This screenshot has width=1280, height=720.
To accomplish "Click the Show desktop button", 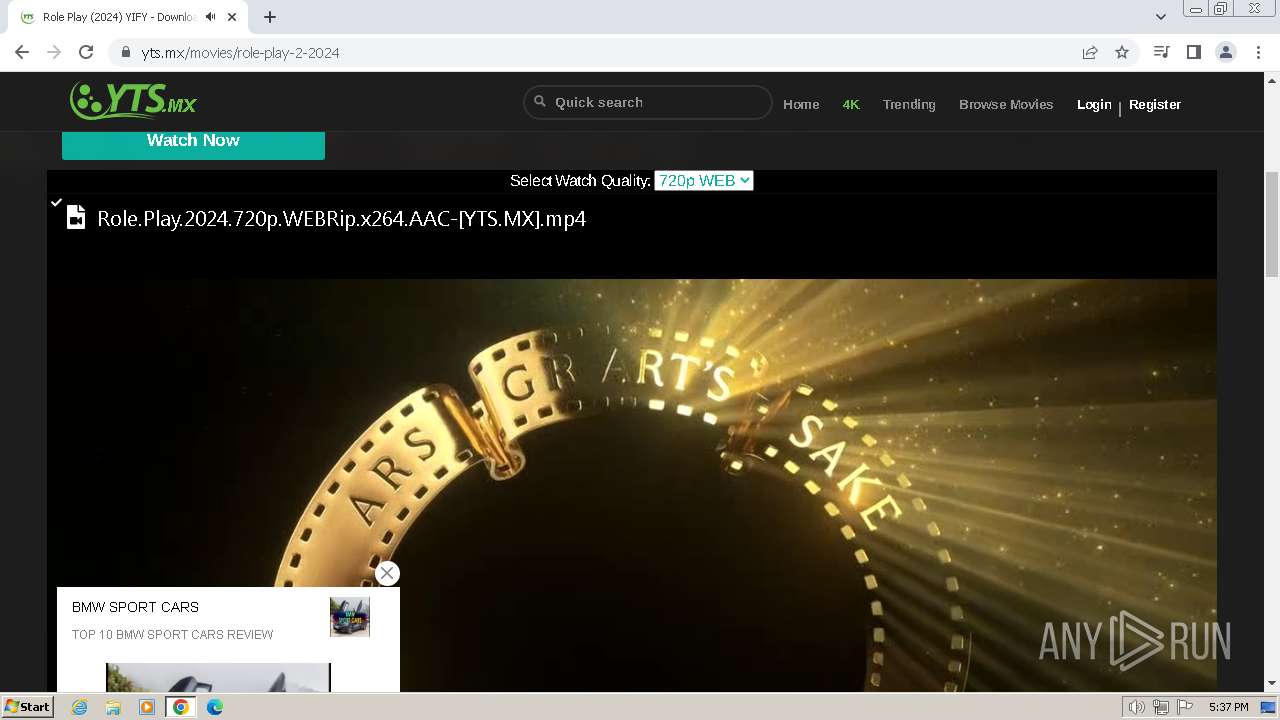I will pos(1269,707).
